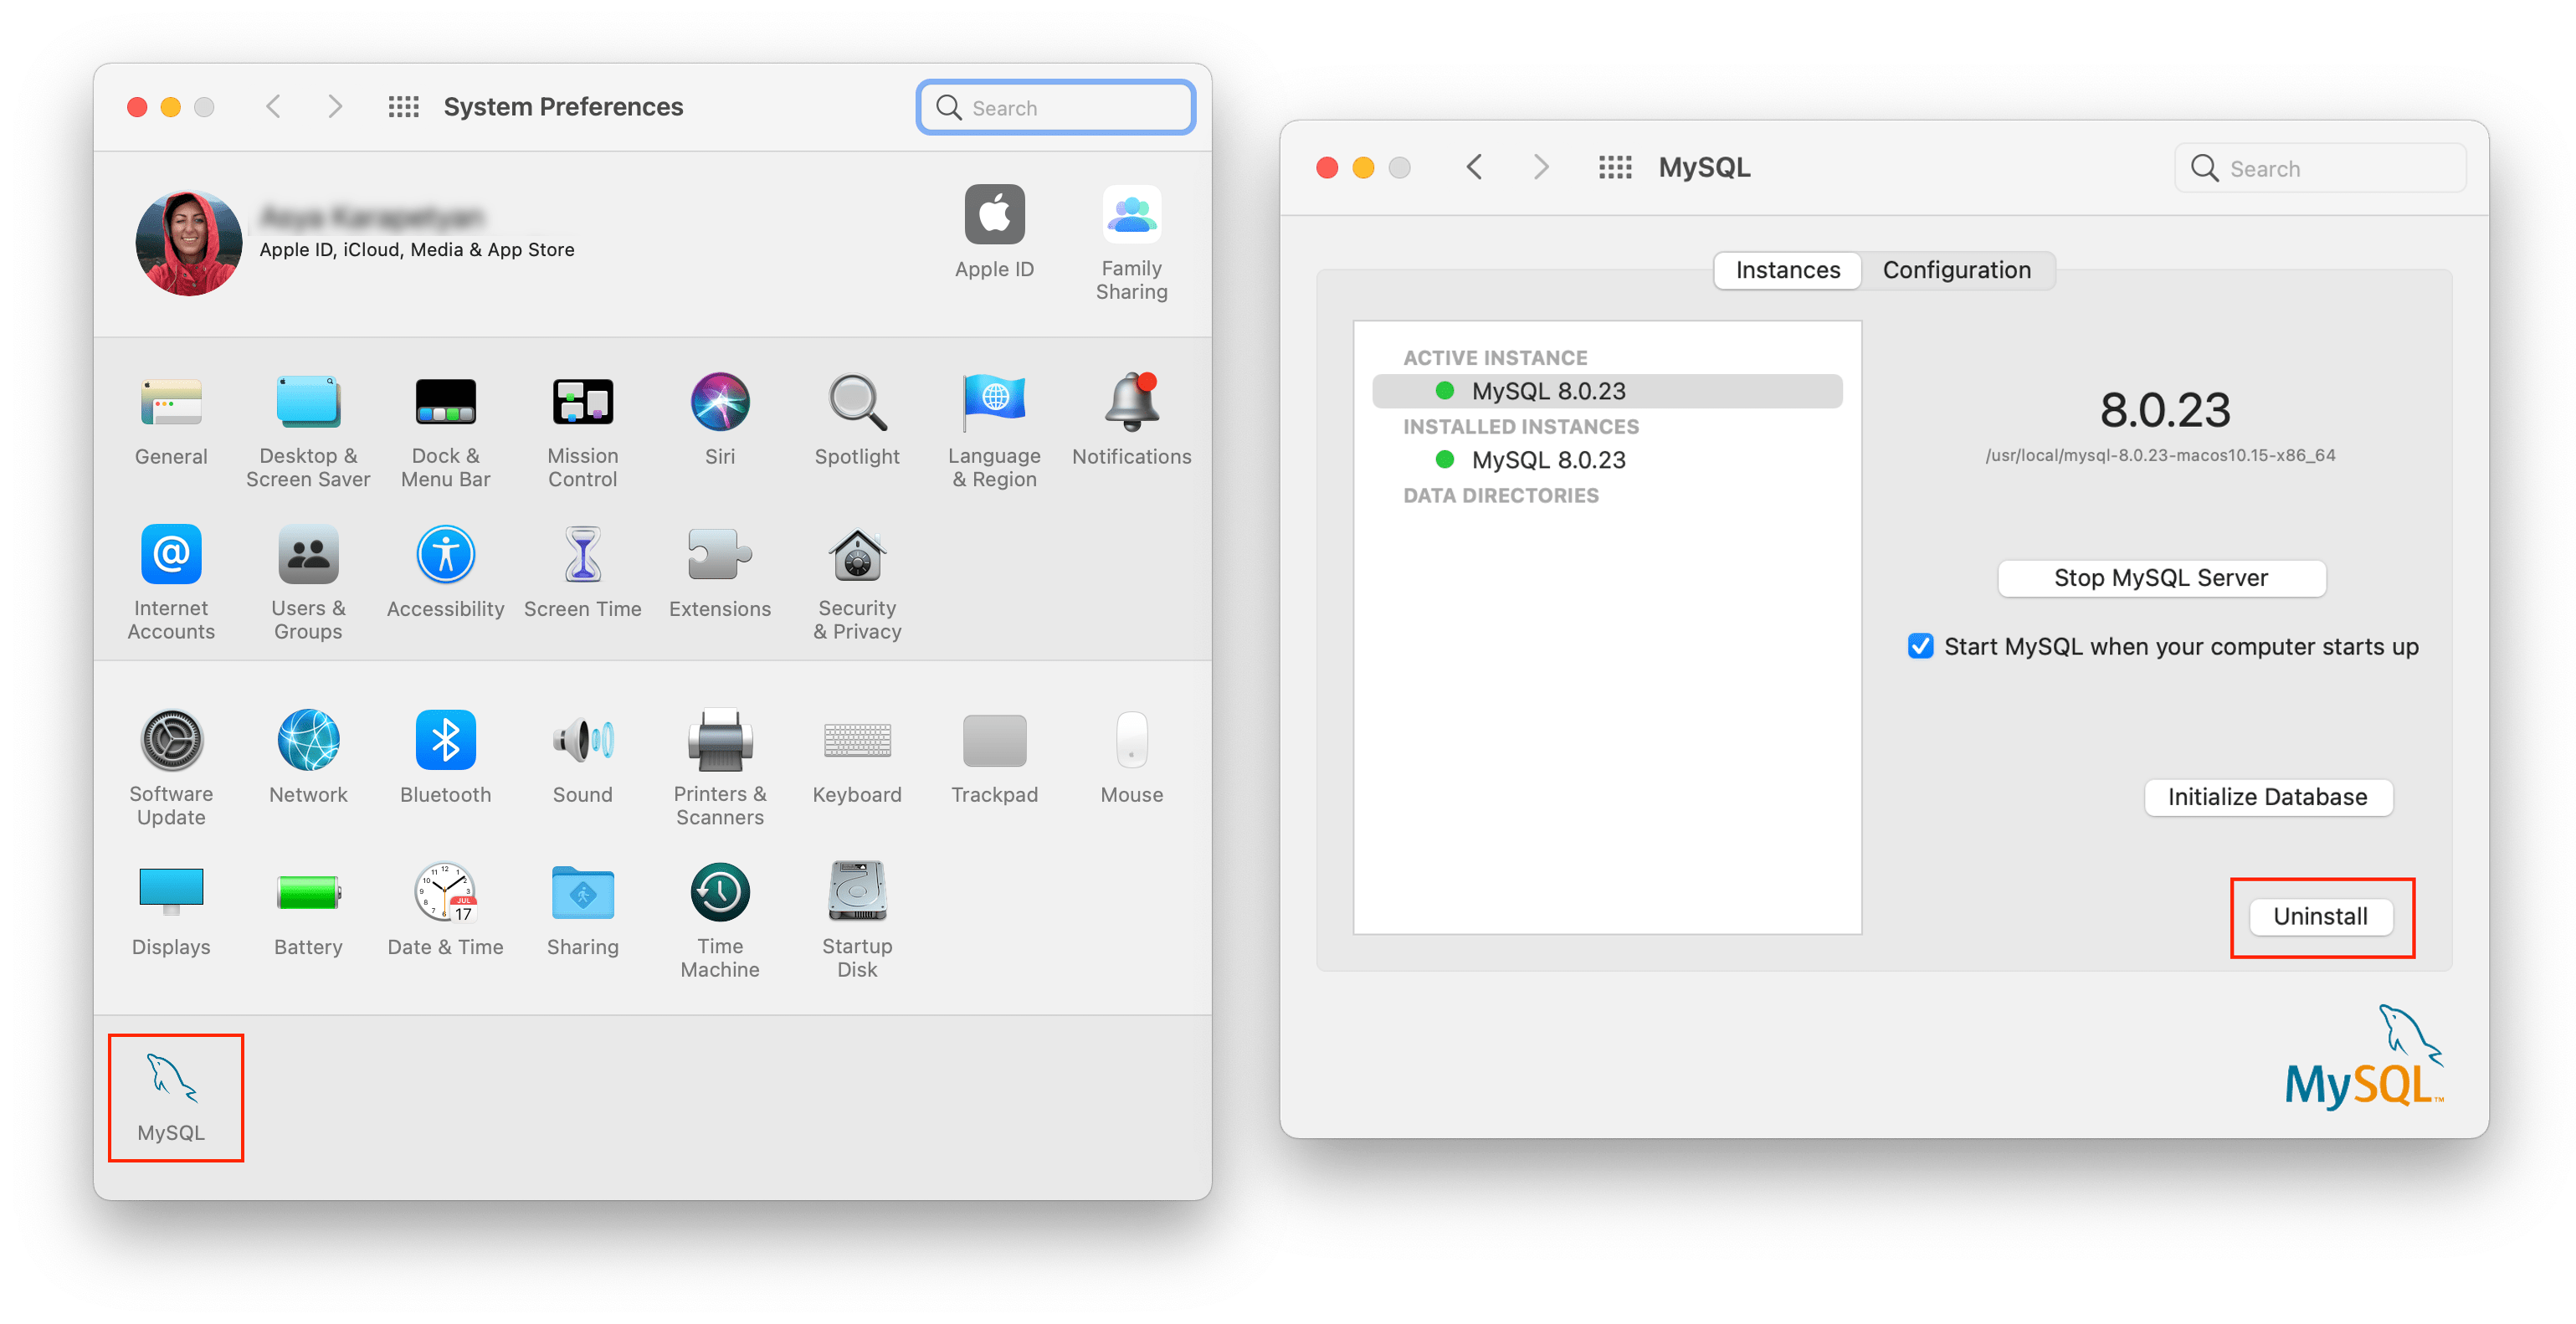Click Initialize Database button
2576x1324 pixels.
[2267, 797]
